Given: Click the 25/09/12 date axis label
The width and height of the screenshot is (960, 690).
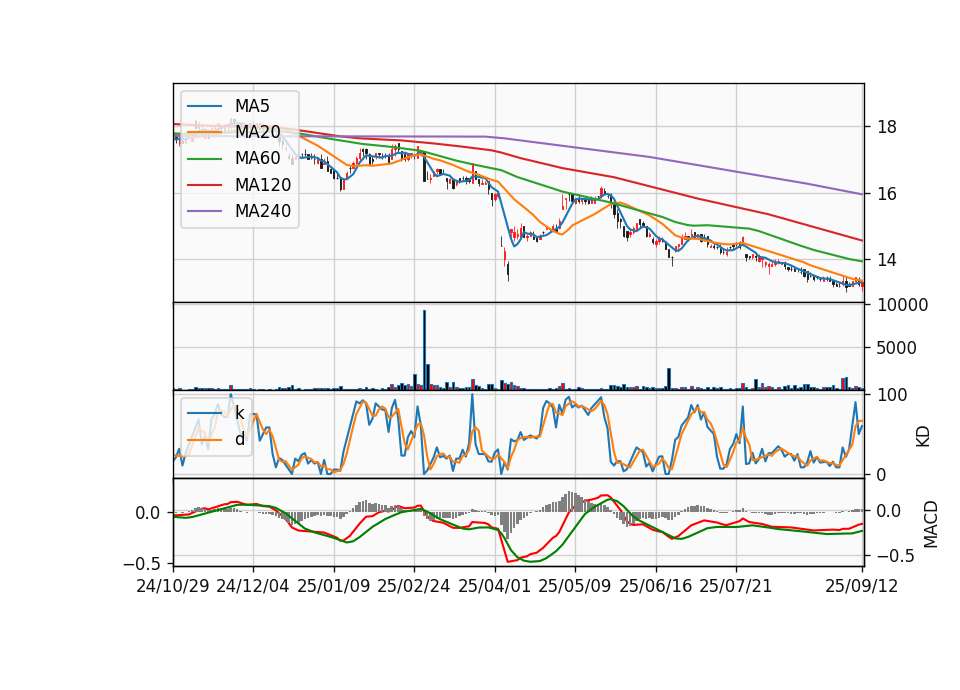Looking at the screenshot, I should pos(862,586).
